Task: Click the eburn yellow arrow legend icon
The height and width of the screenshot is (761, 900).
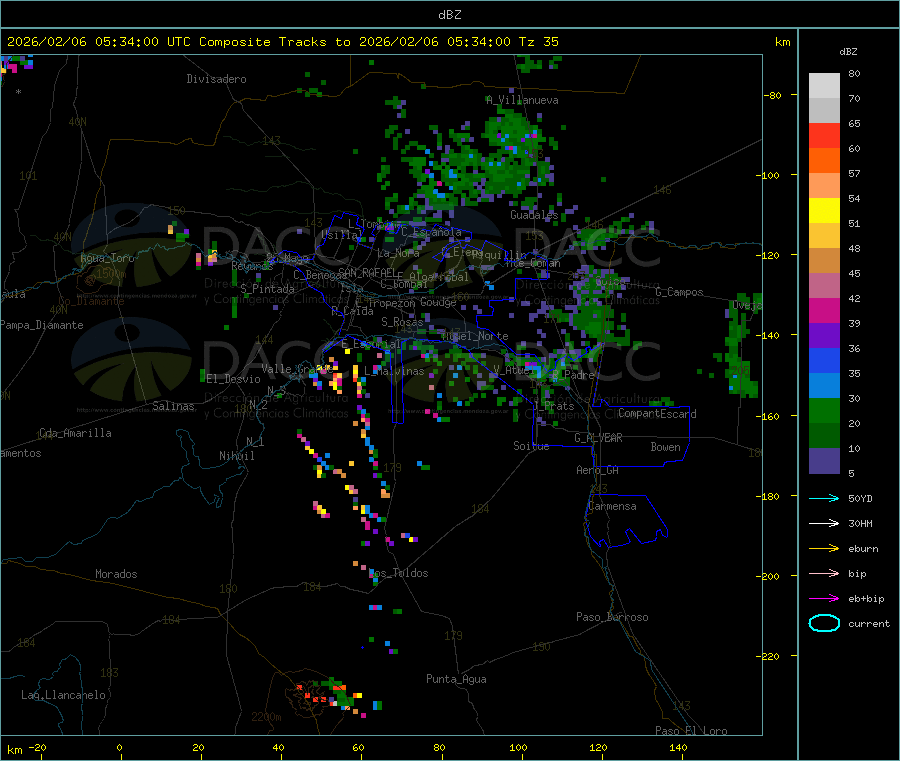Action: (824, 549)
